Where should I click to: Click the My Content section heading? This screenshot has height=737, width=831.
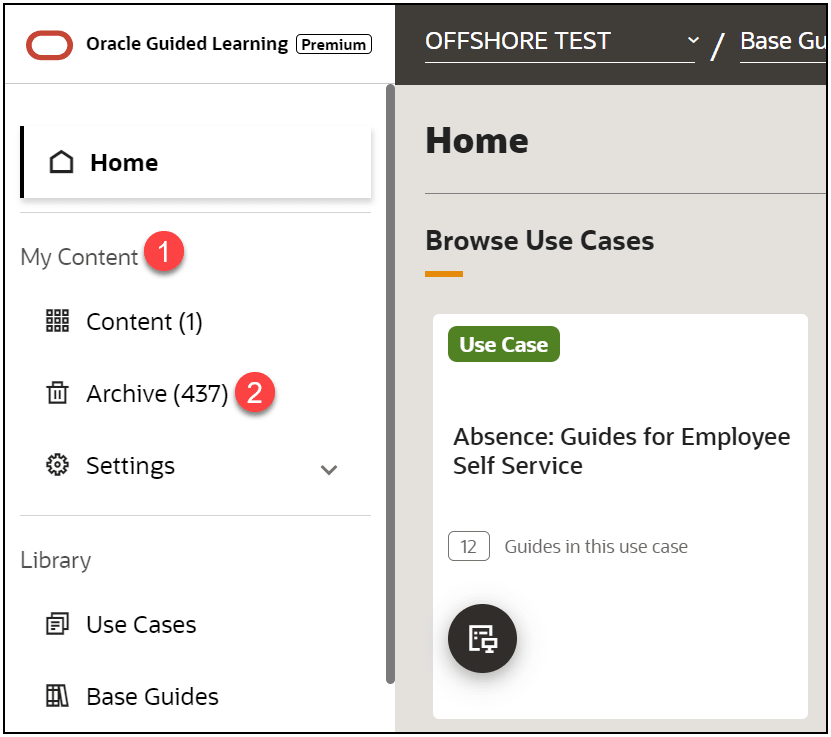click(x=79, y=257)
